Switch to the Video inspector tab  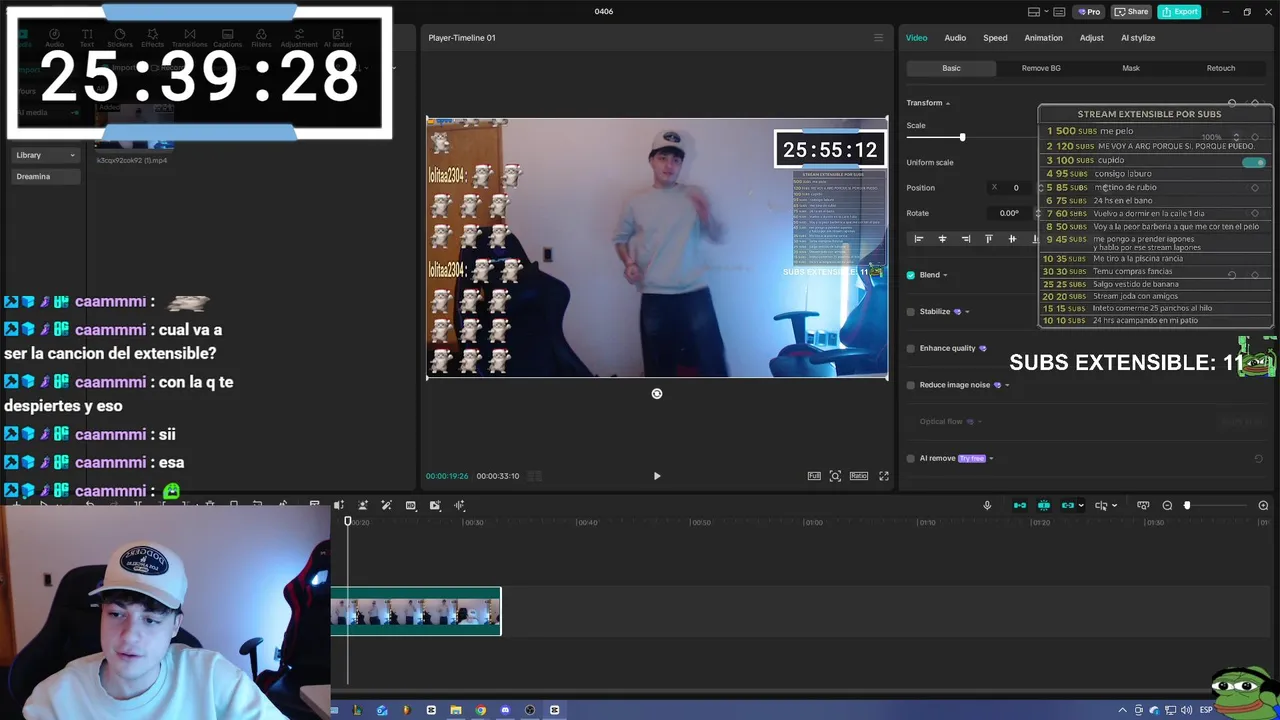click(x=916, y=38)
